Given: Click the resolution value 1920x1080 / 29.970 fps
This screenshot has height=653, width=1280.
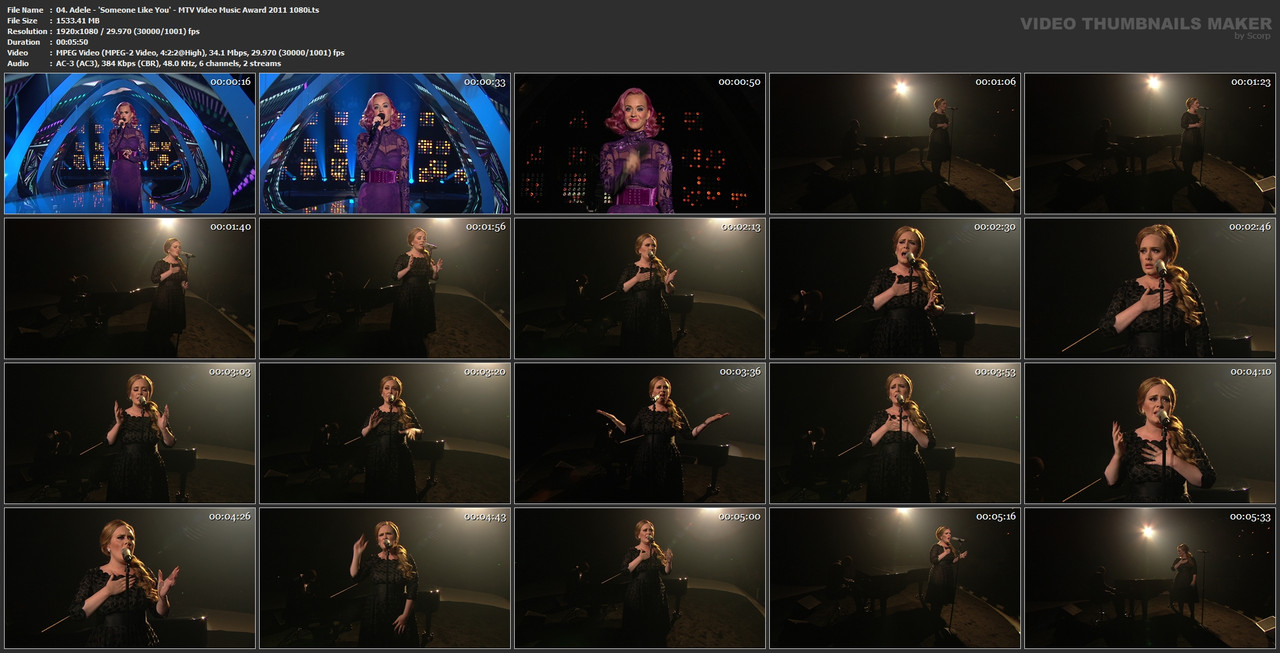Looking at the screenshot, I should coord(128,31).
